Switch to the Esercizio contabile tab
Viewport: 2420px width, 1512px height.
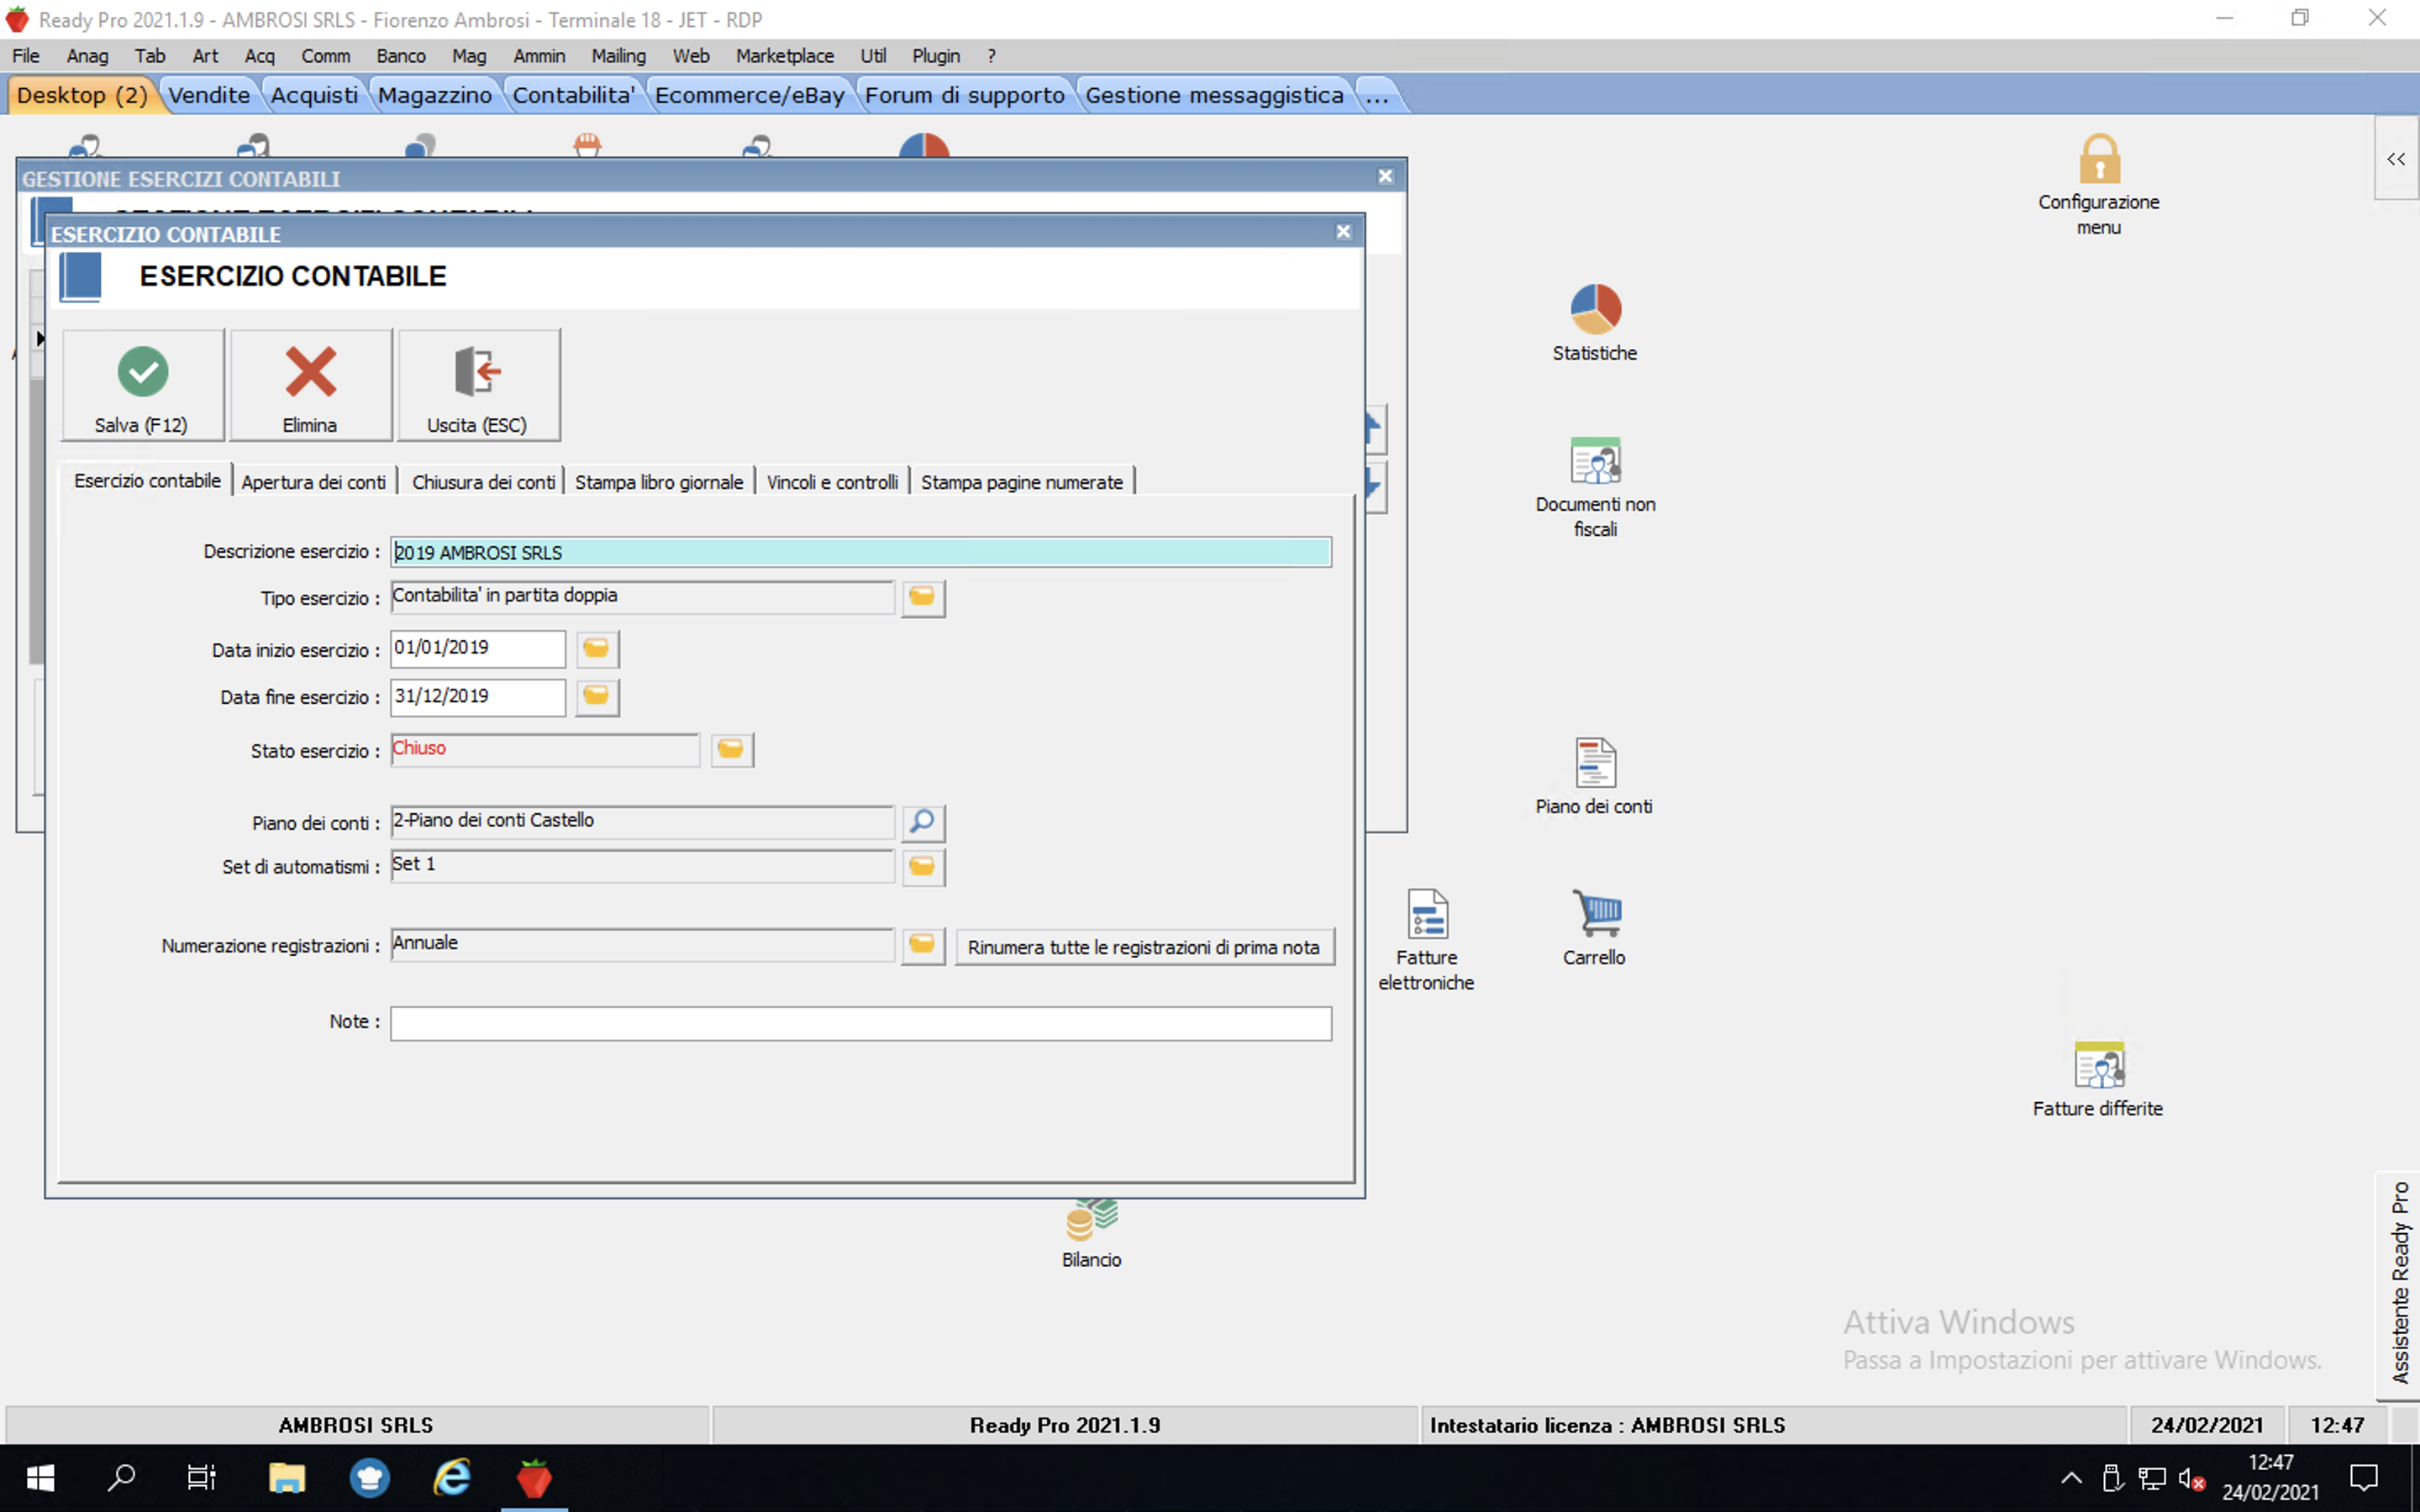147,481
